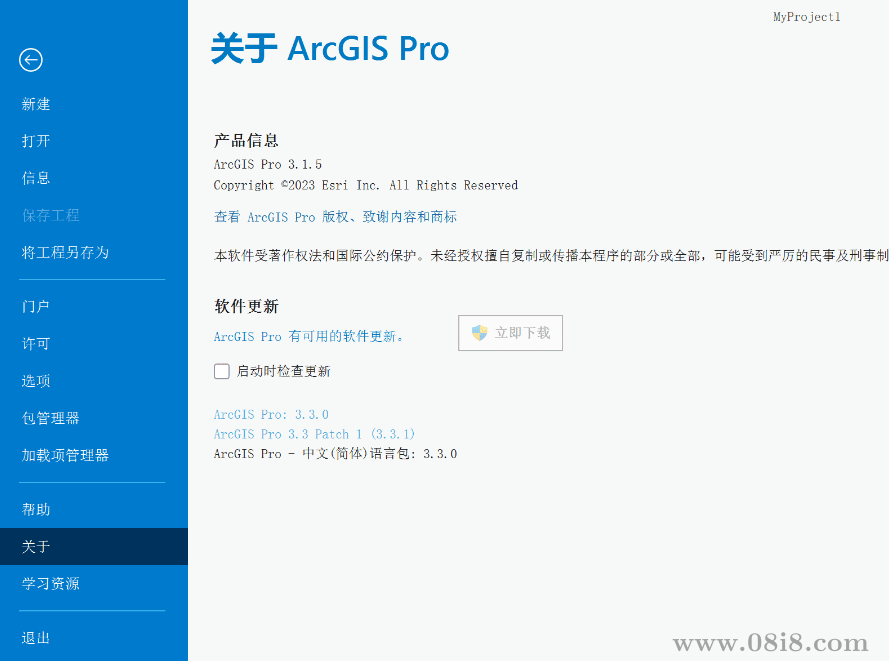
Task: Click the 关于 ArcGIS Pro page title
Action: (x=330, y=48)
